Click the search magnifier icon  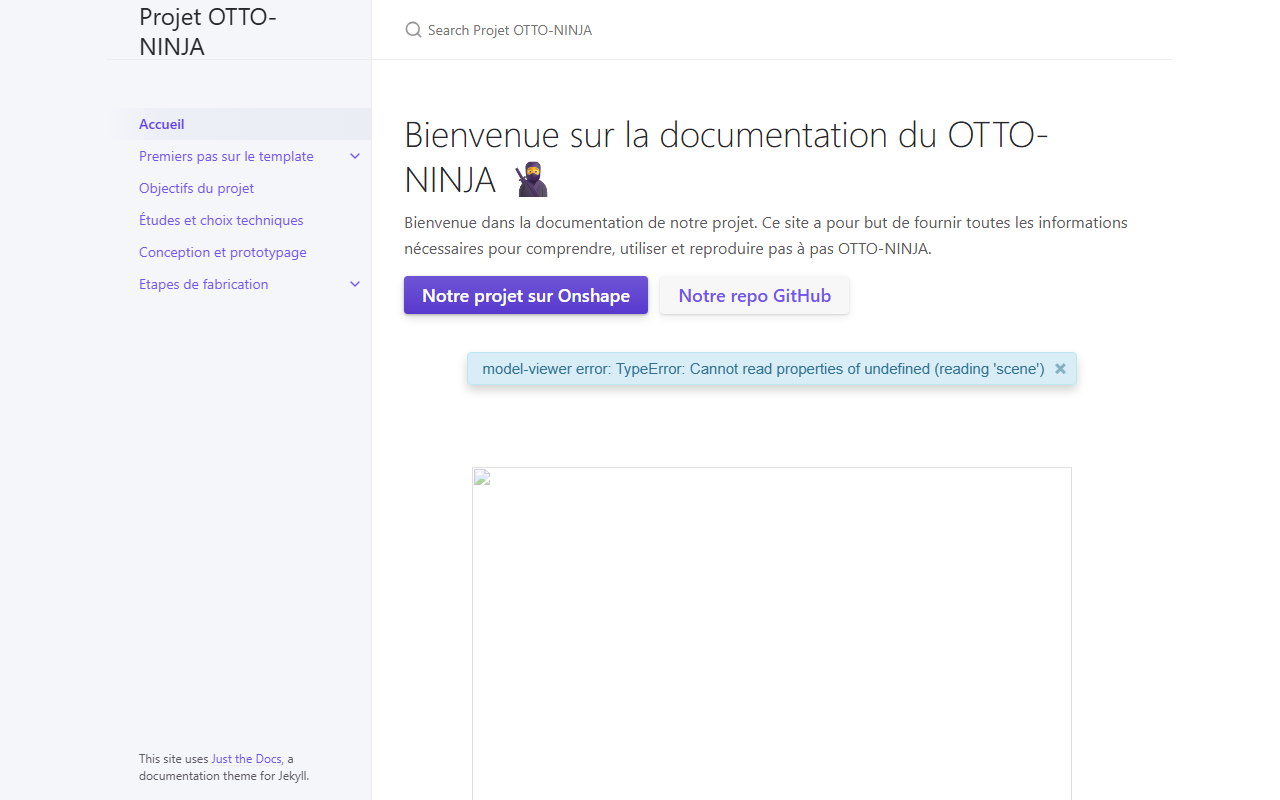click(x=413, y=30)
